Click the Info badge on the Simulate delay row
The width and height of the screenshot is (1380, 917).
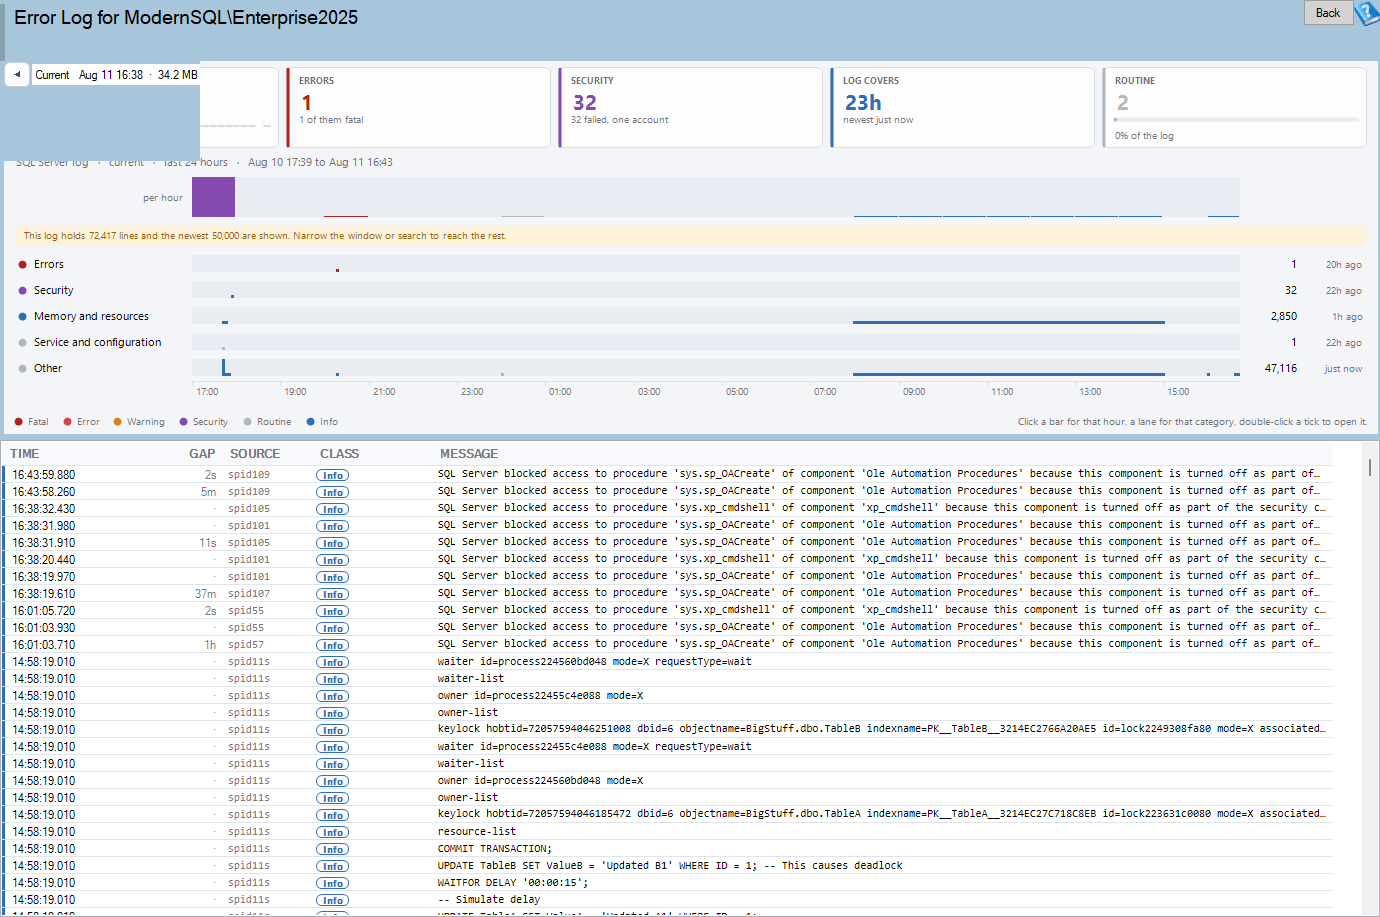click(x=333, y=900)
